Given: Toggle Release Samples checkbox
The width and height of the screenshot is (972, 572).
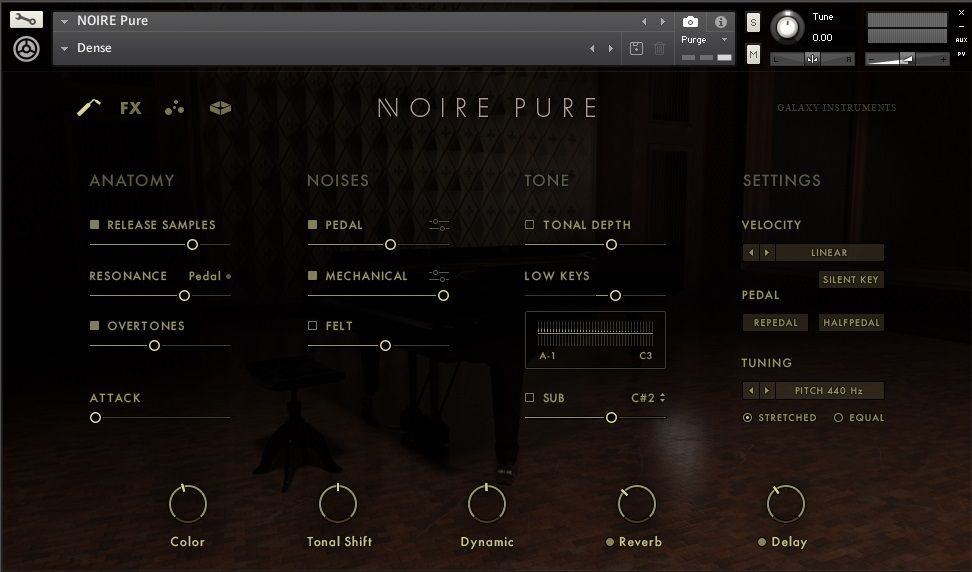Looking at the screenshot, I should click(94, 224).
